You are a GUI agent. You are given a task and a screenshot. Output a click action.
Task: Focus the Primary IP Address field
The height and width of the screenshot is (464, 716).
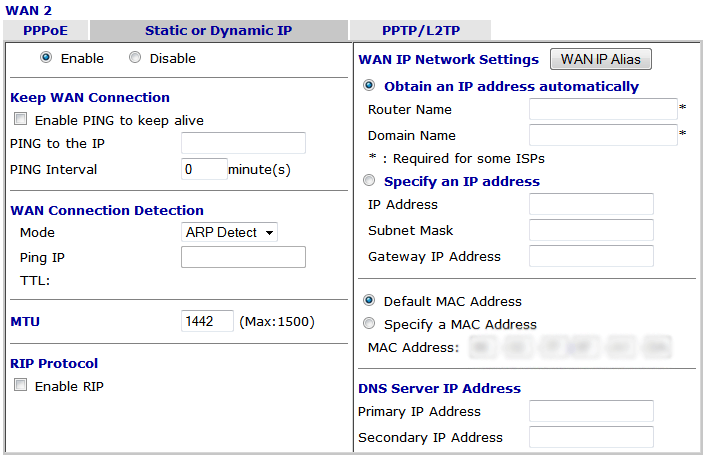[x=591, y=411]
